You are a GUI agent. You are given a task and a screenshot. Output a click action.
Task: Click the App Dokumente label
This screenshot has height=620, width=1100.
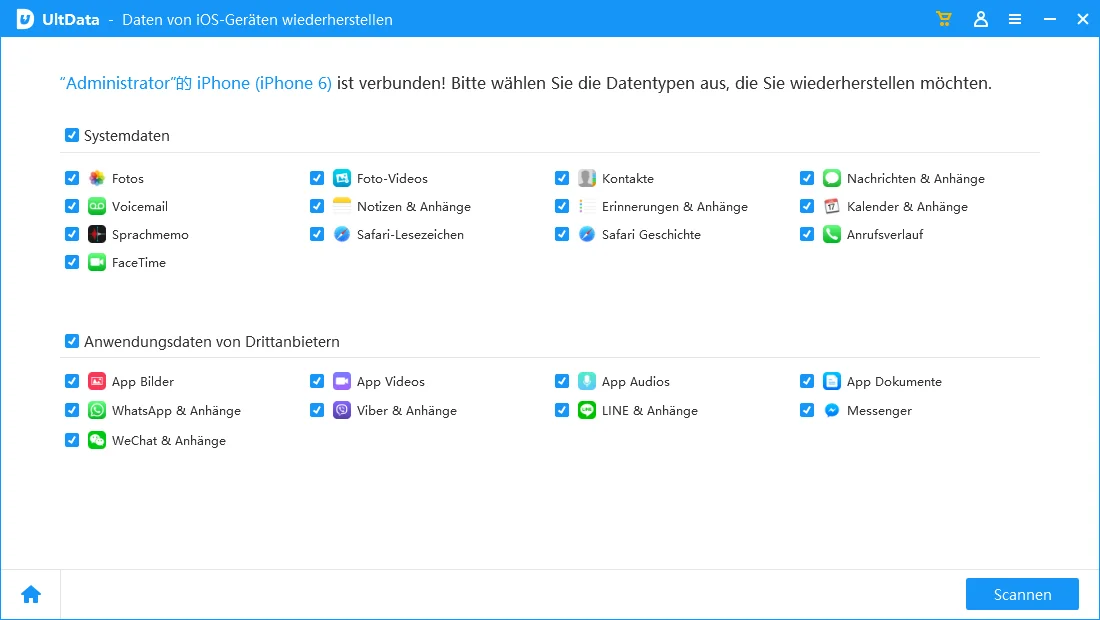tap(894, 381)
